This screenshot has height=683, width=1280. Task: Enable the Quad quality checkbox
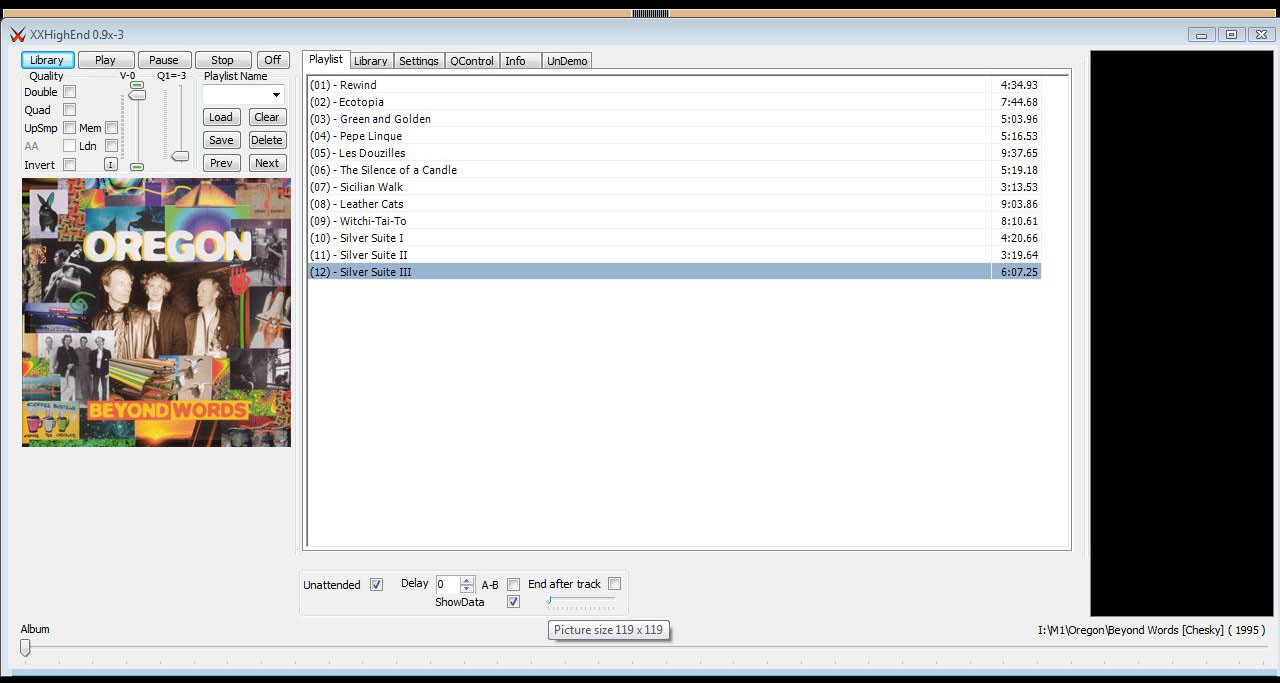[70, 110]
